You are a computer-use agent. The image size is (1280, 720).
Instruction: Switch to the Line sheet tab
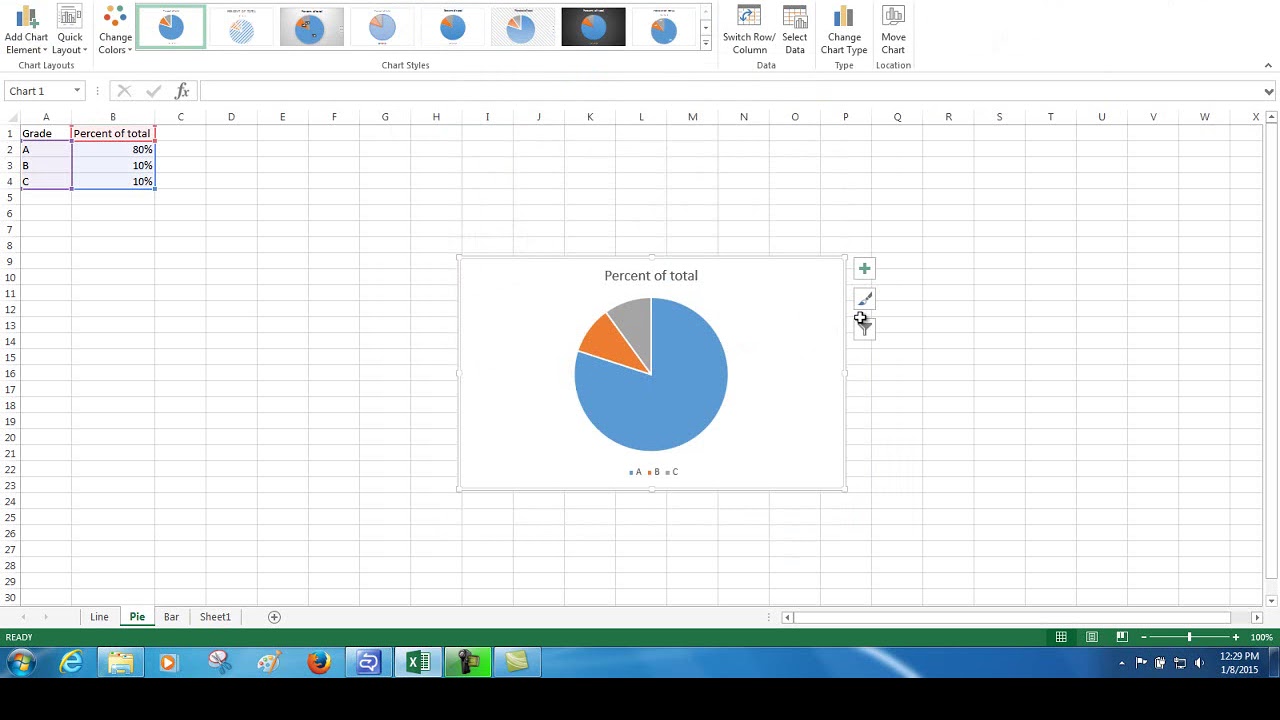coord(99,617)
